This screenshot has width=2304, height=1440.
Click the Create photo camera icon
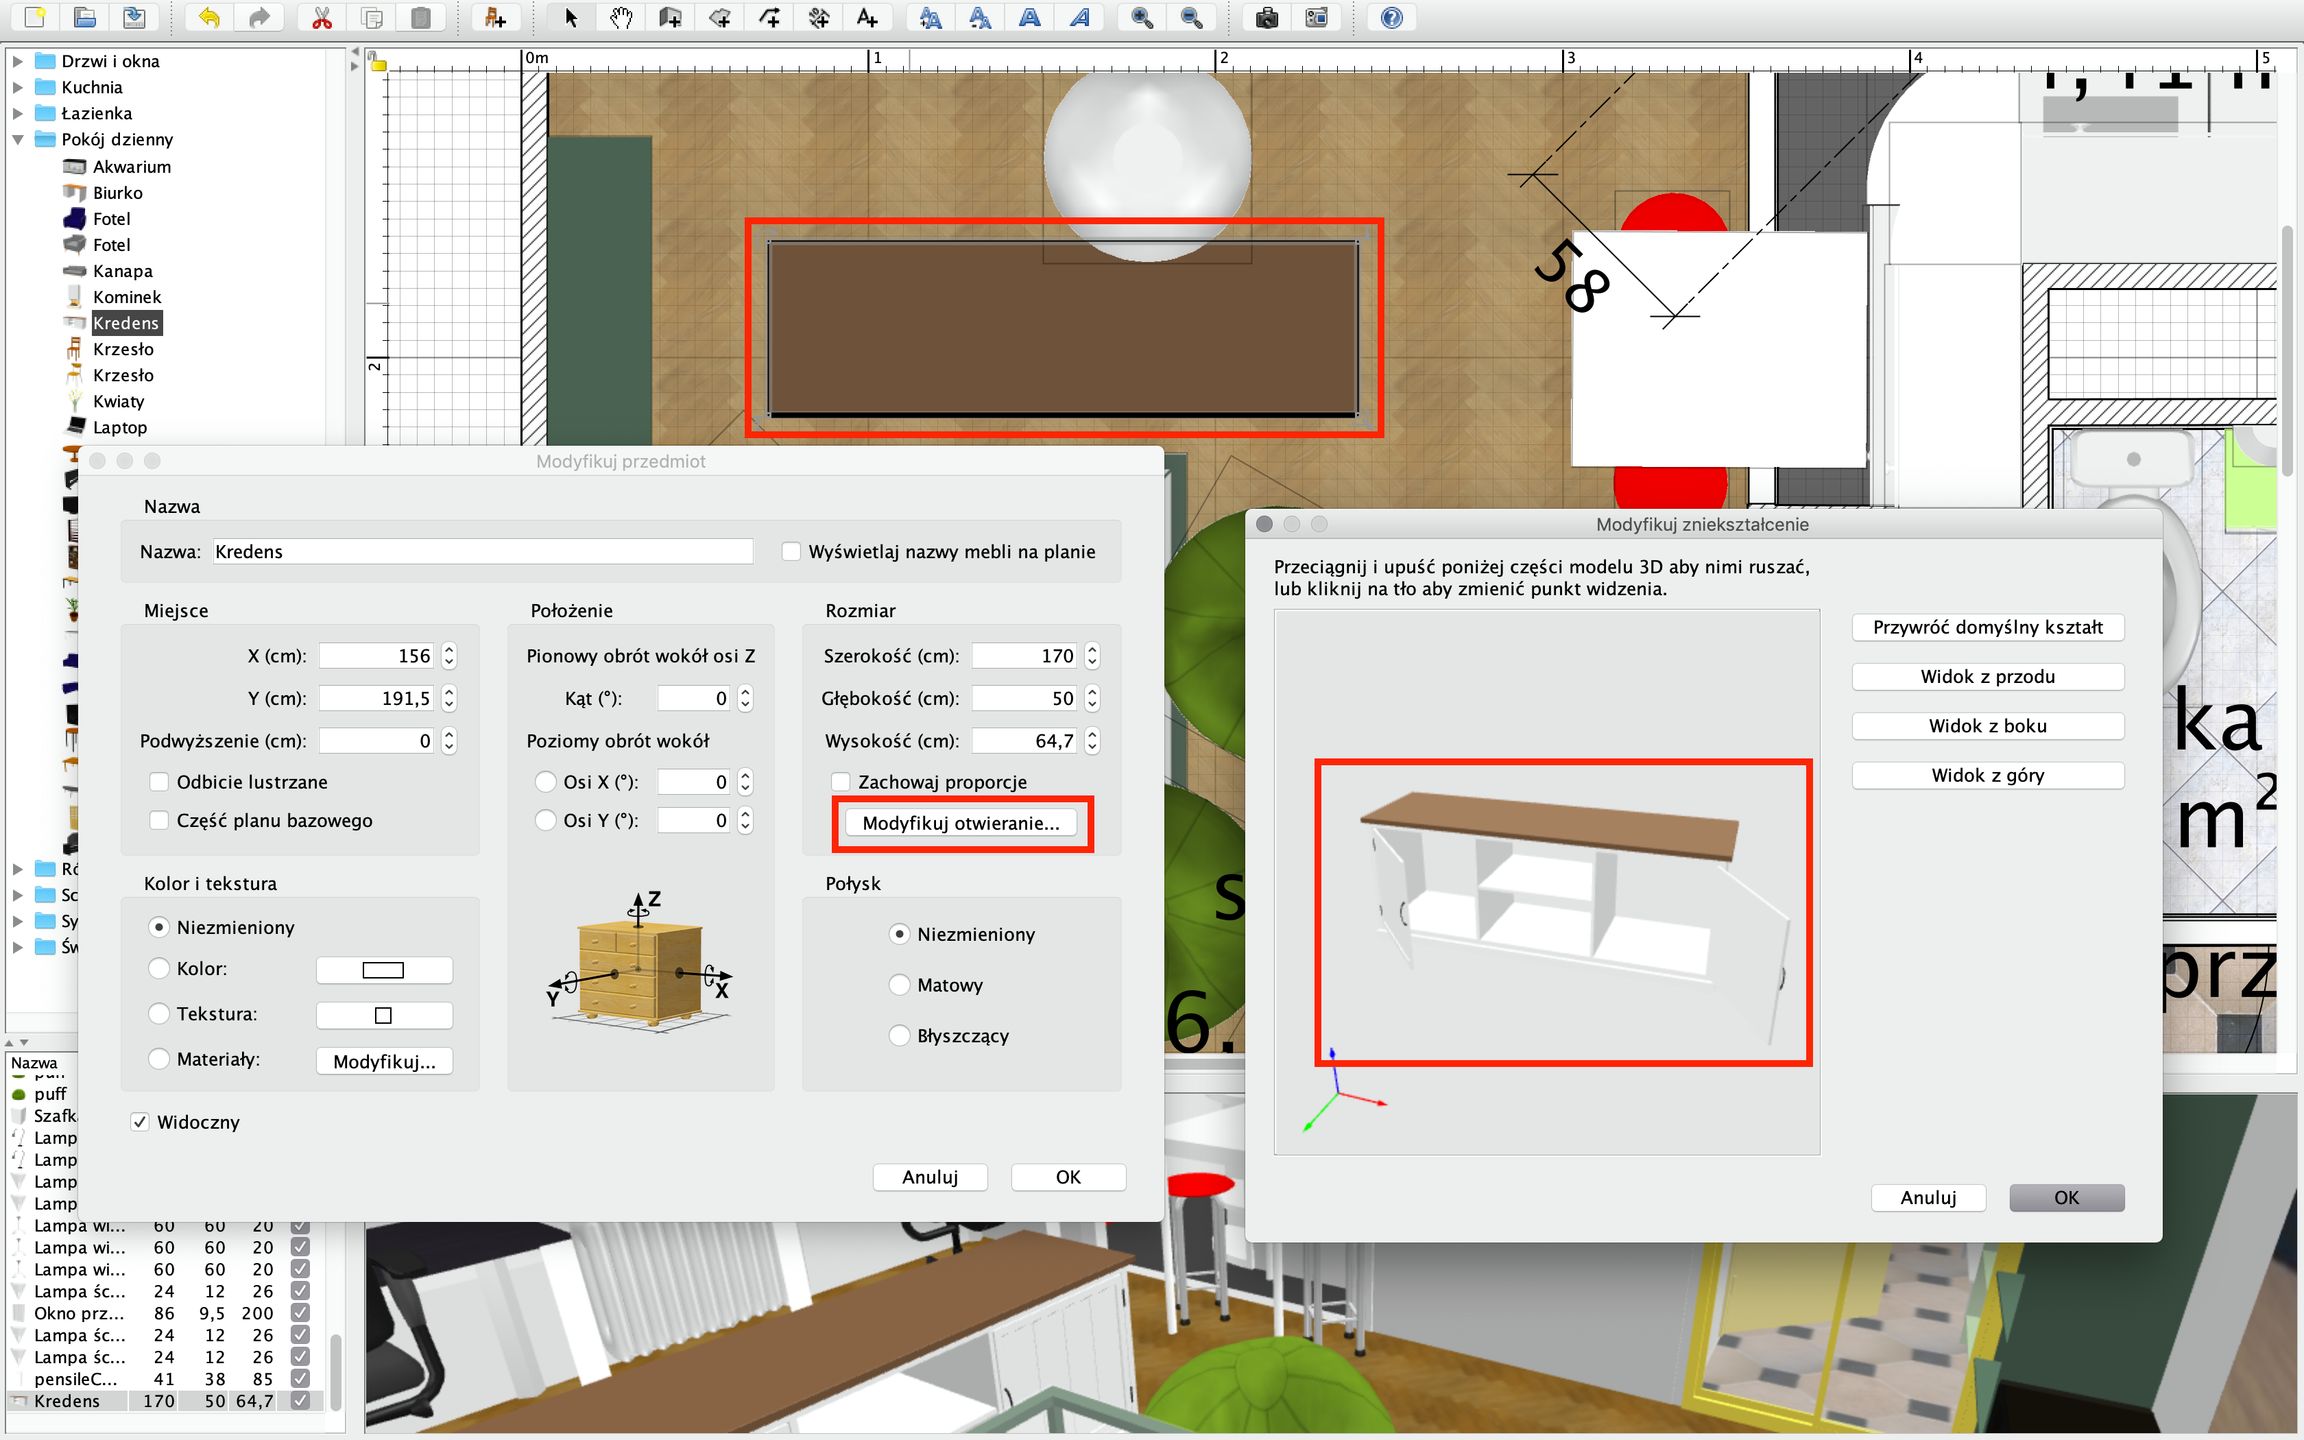coord(1266,18)
